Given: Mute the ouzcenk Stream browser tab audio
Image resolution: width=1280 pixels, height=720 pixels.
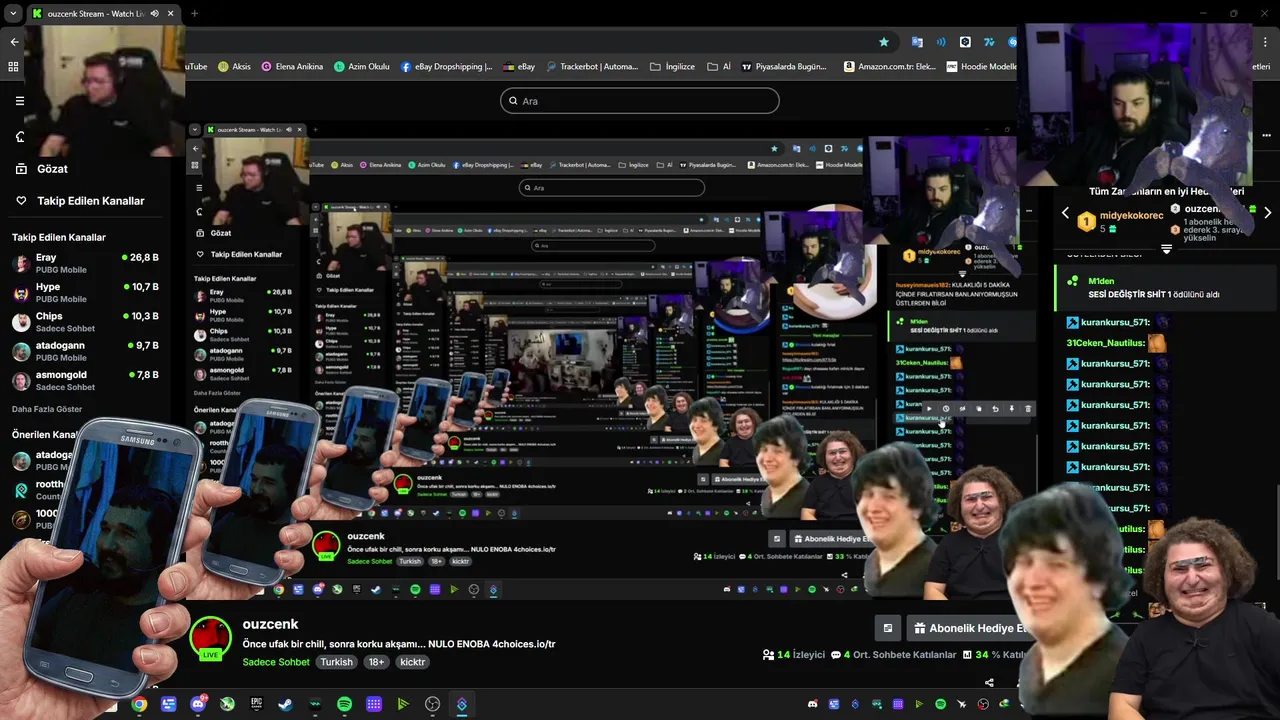Looking at the screenshot, I should [x=154, y=13].
